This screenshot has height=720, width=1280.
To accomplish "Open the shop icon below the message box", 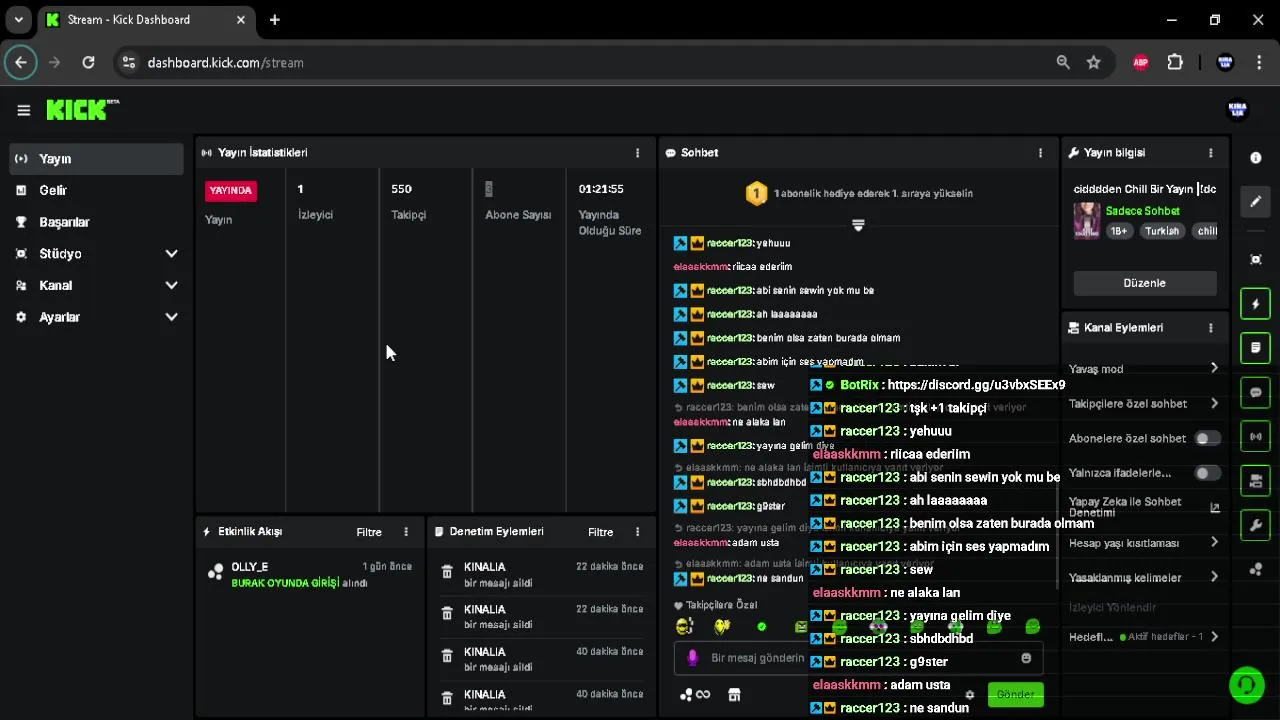I will click(734, 695).
